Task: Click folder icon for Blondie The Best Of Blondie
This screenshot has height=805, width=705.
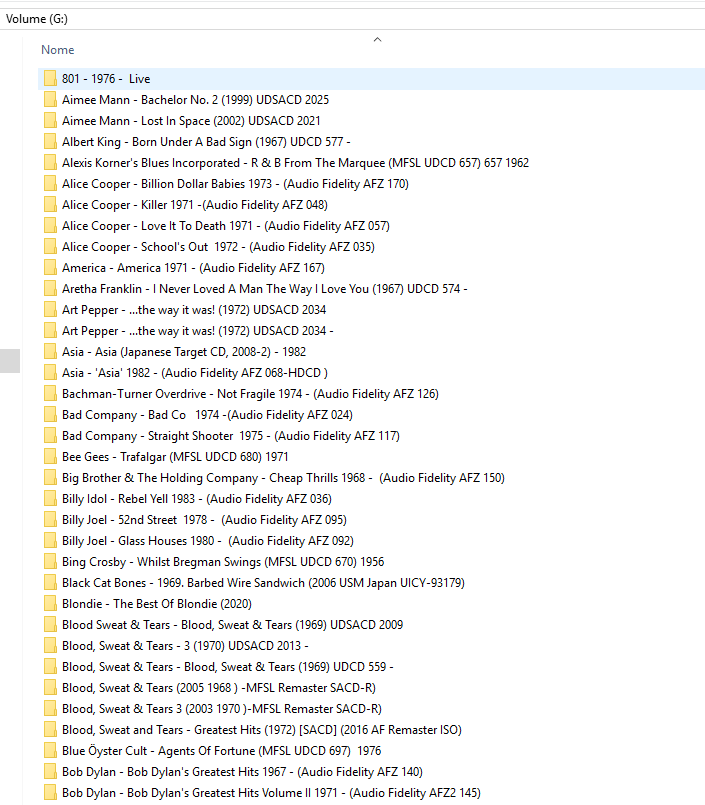Action: coord(50,604)
